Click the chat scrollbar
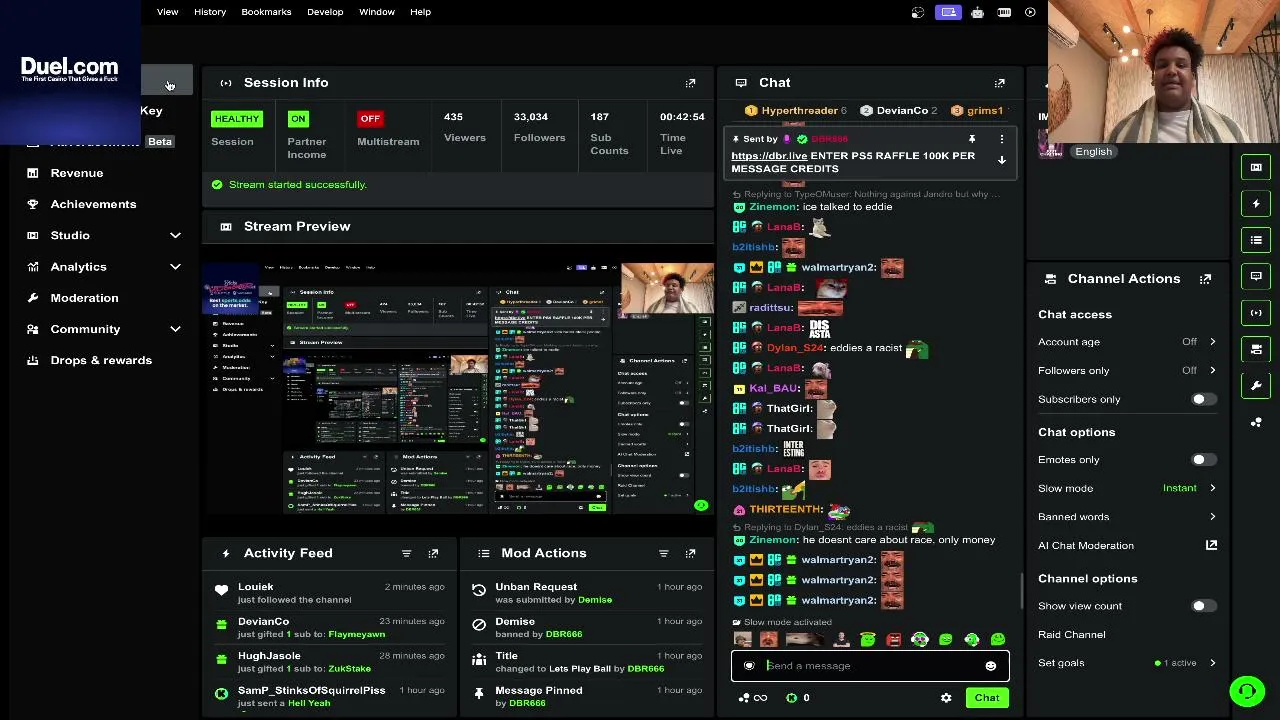The image size is (1280, 720). 1022,590
